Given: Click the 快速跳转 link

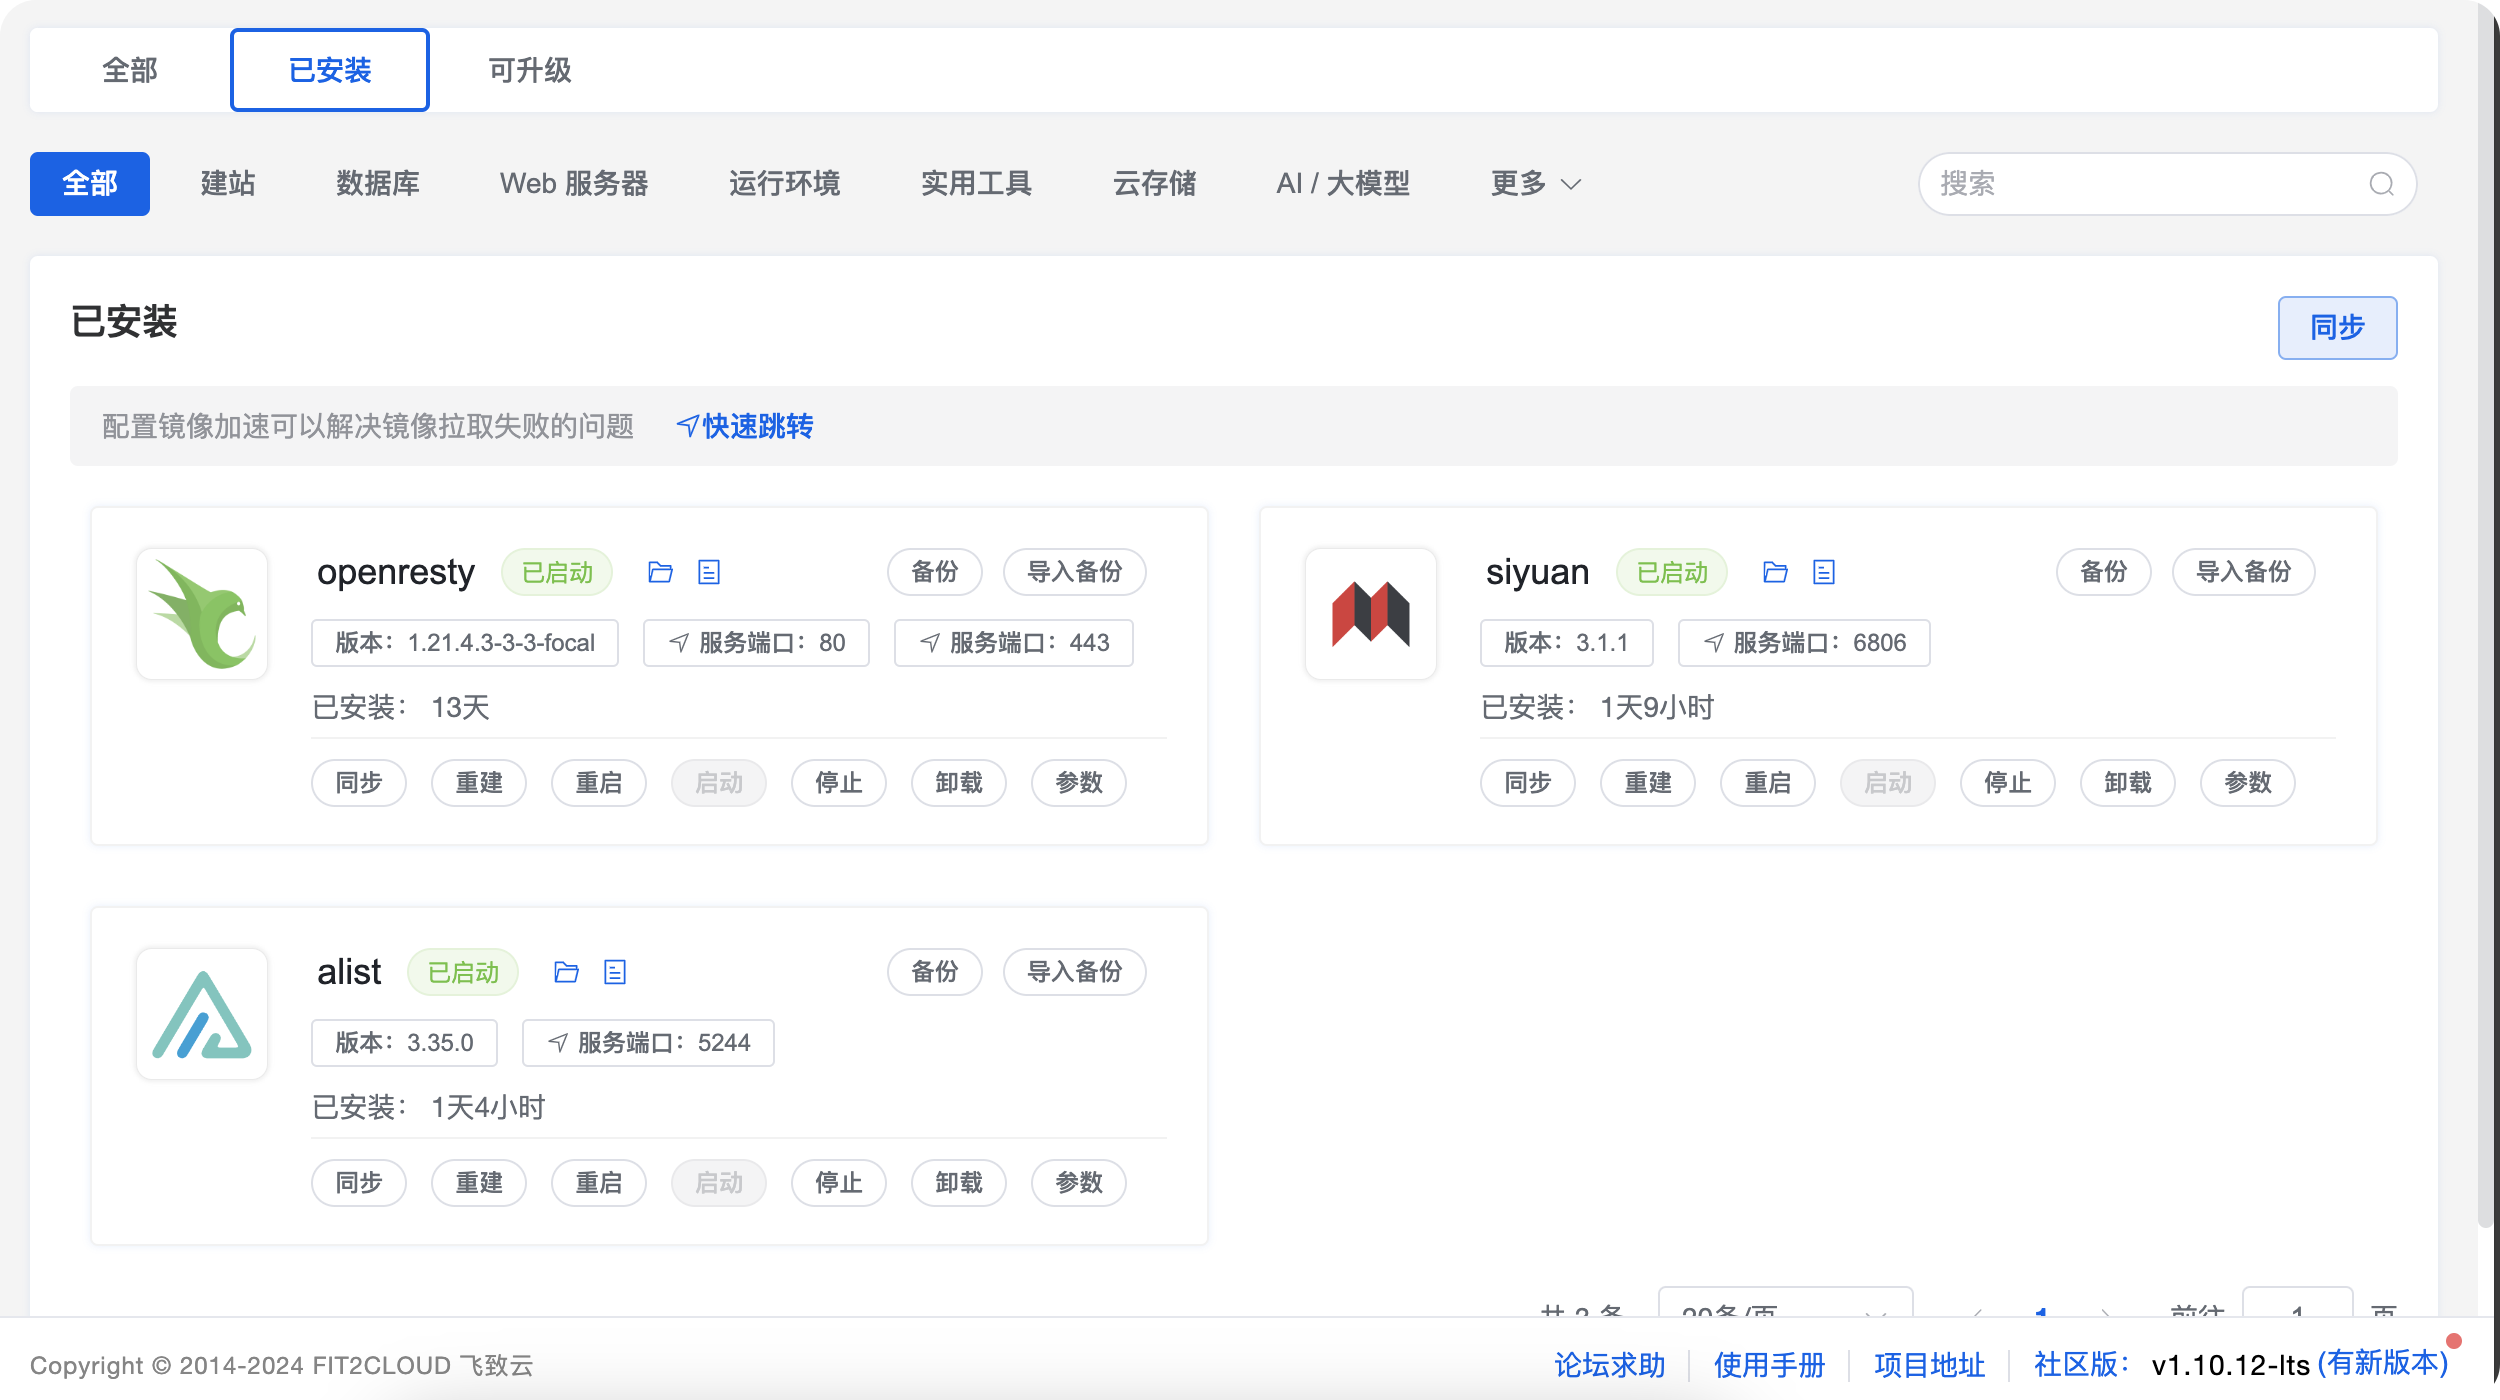Looking at the screenshot, I should coord(745,427).
